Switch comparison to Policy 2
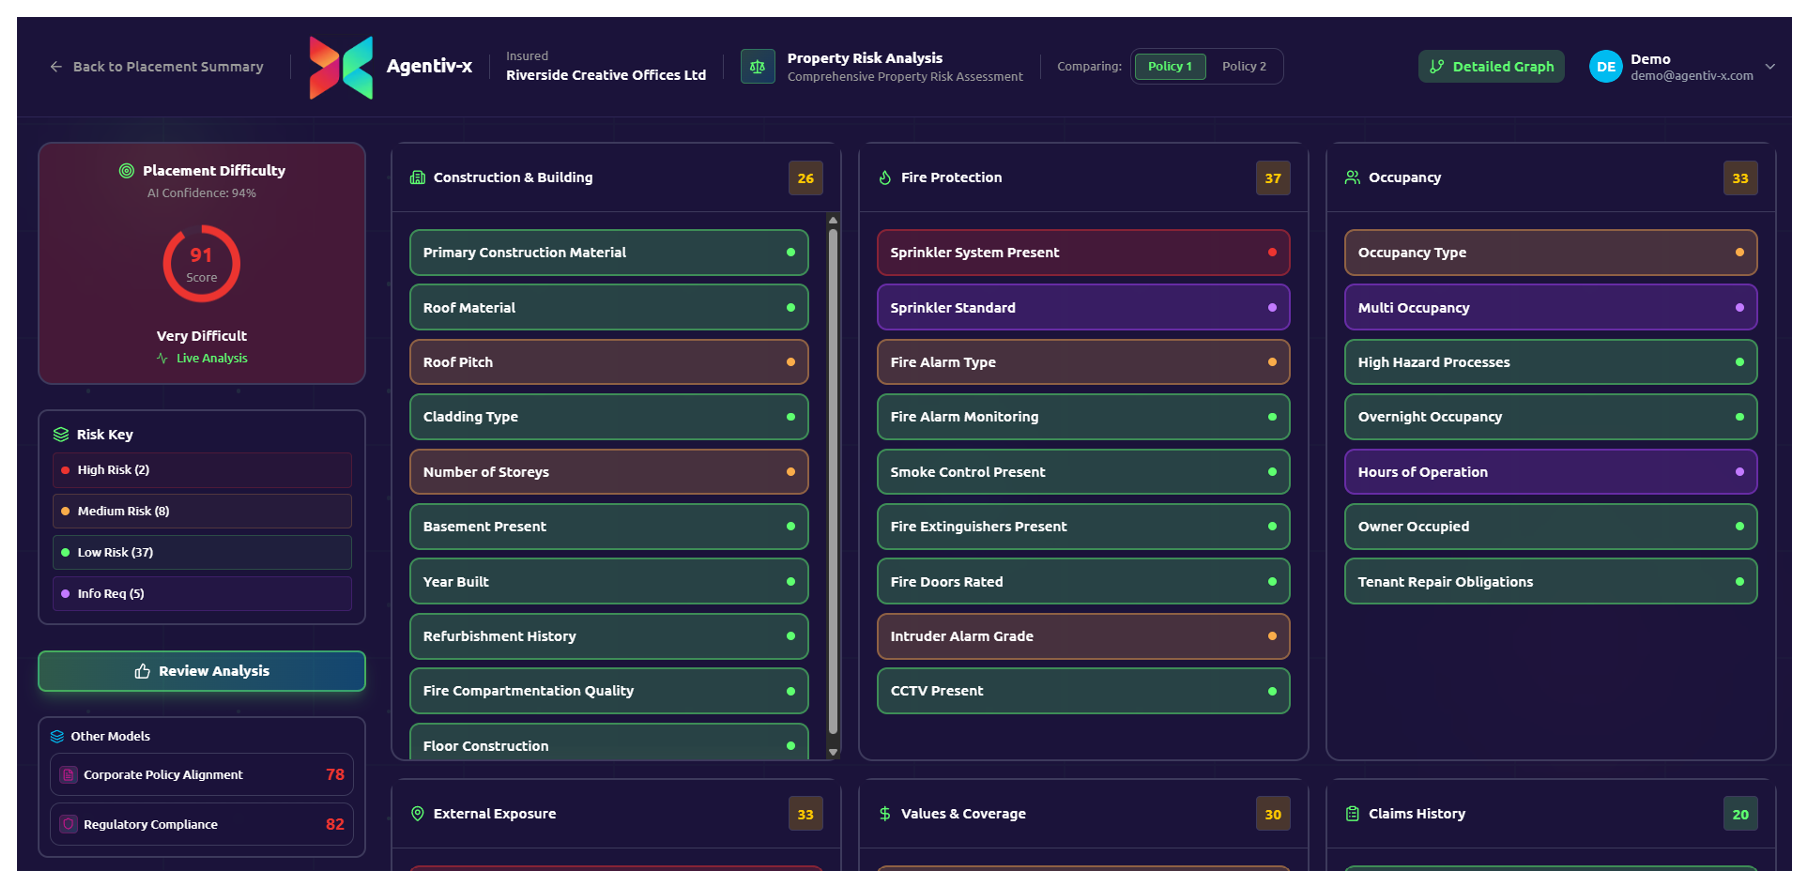 click(x=1243, y=67)
